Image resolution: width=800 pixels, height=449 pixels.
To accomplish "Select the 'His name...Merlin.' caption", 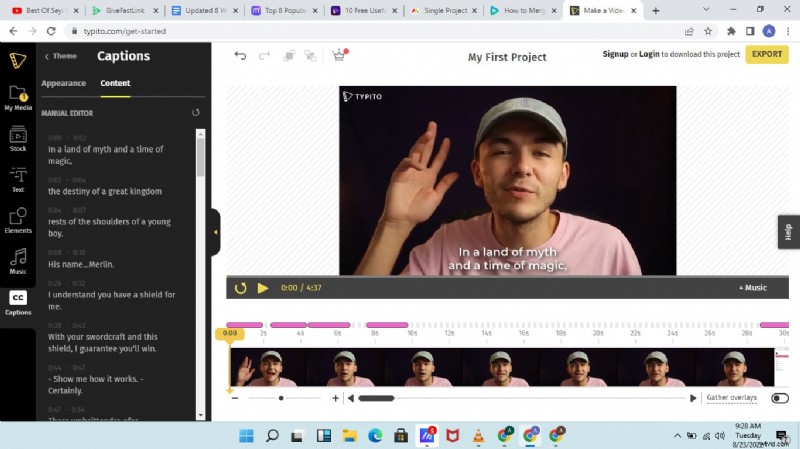I will pos(81,264).
